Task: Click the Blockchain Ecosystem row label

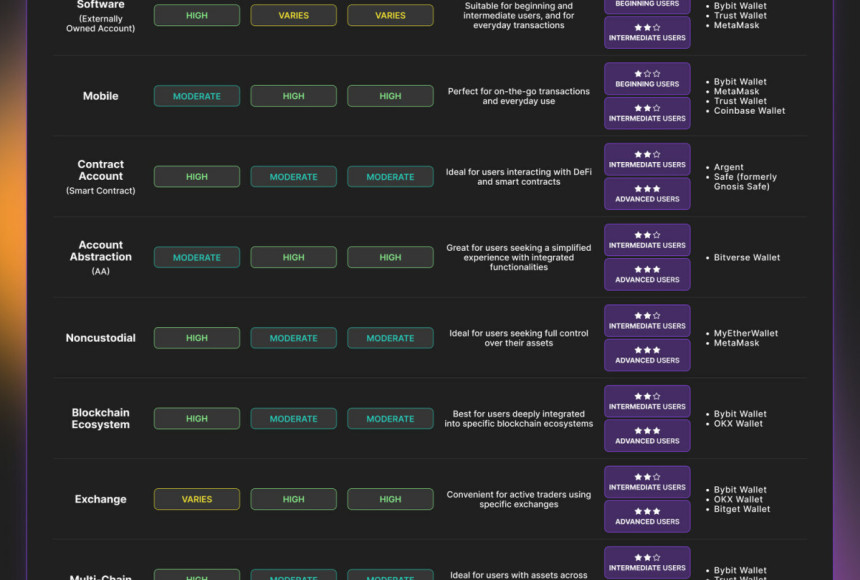Action: point(101,419)
